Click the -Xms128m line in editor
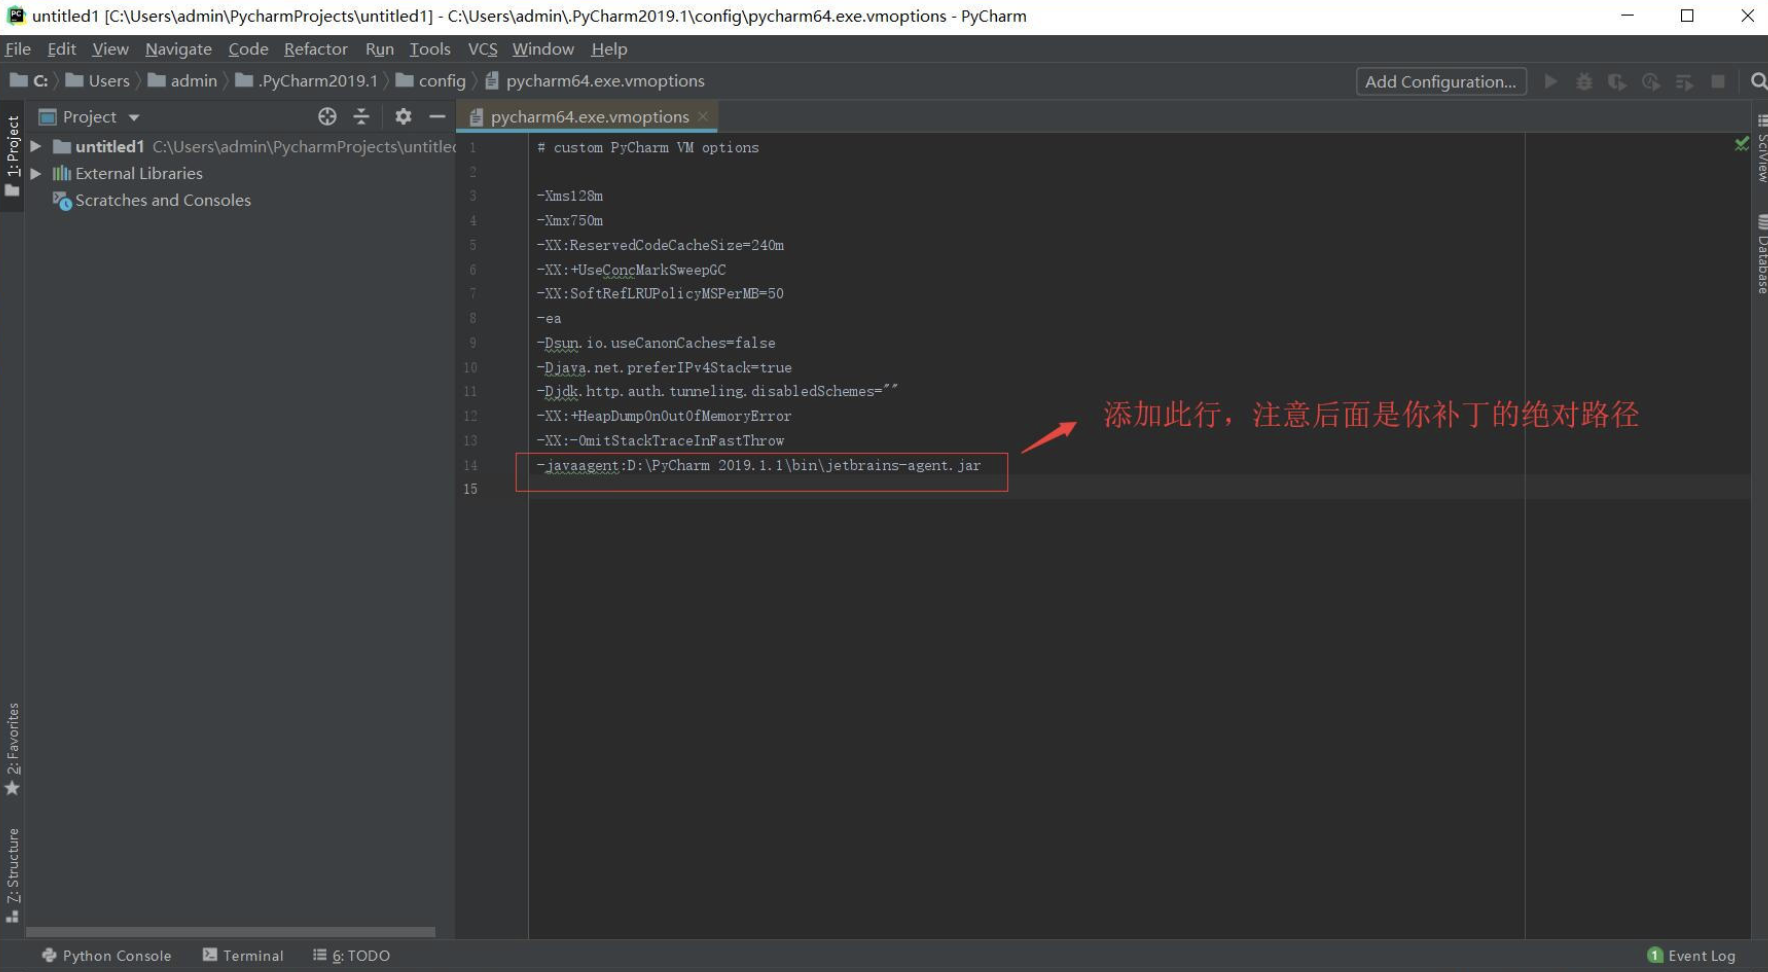The width and height of the screenshot is (1768, 972). click(x=569, y=196)
